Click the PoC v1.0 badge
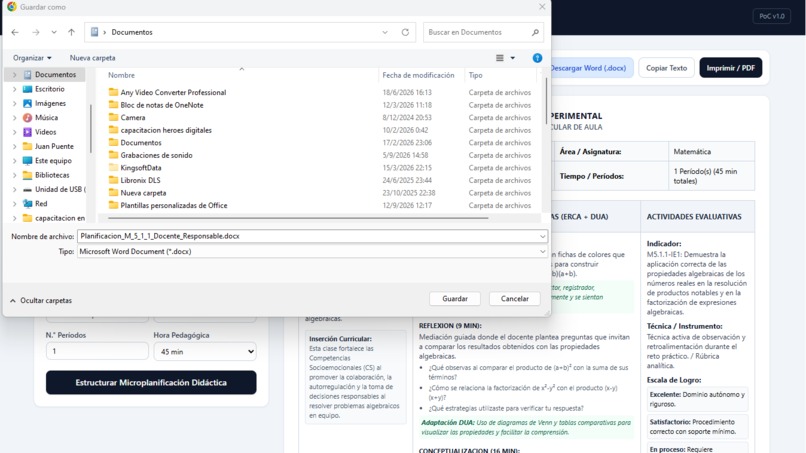This screenshot has height=453, width=806. pyautogui.click(x=772, y=16)
